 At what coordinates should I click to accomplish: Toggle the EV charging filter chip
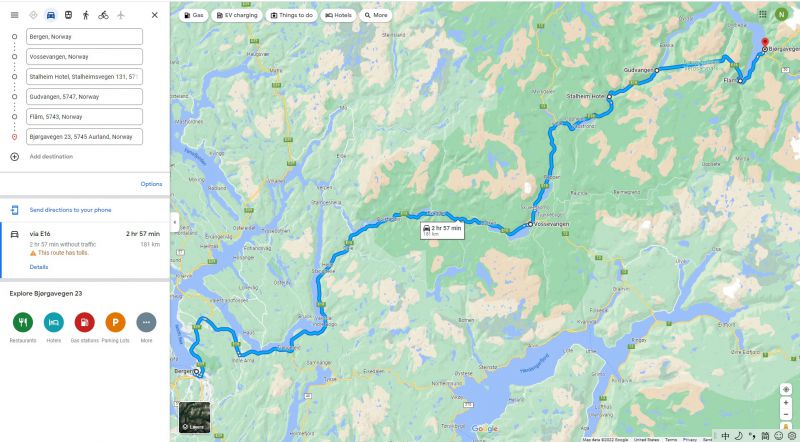237,15
